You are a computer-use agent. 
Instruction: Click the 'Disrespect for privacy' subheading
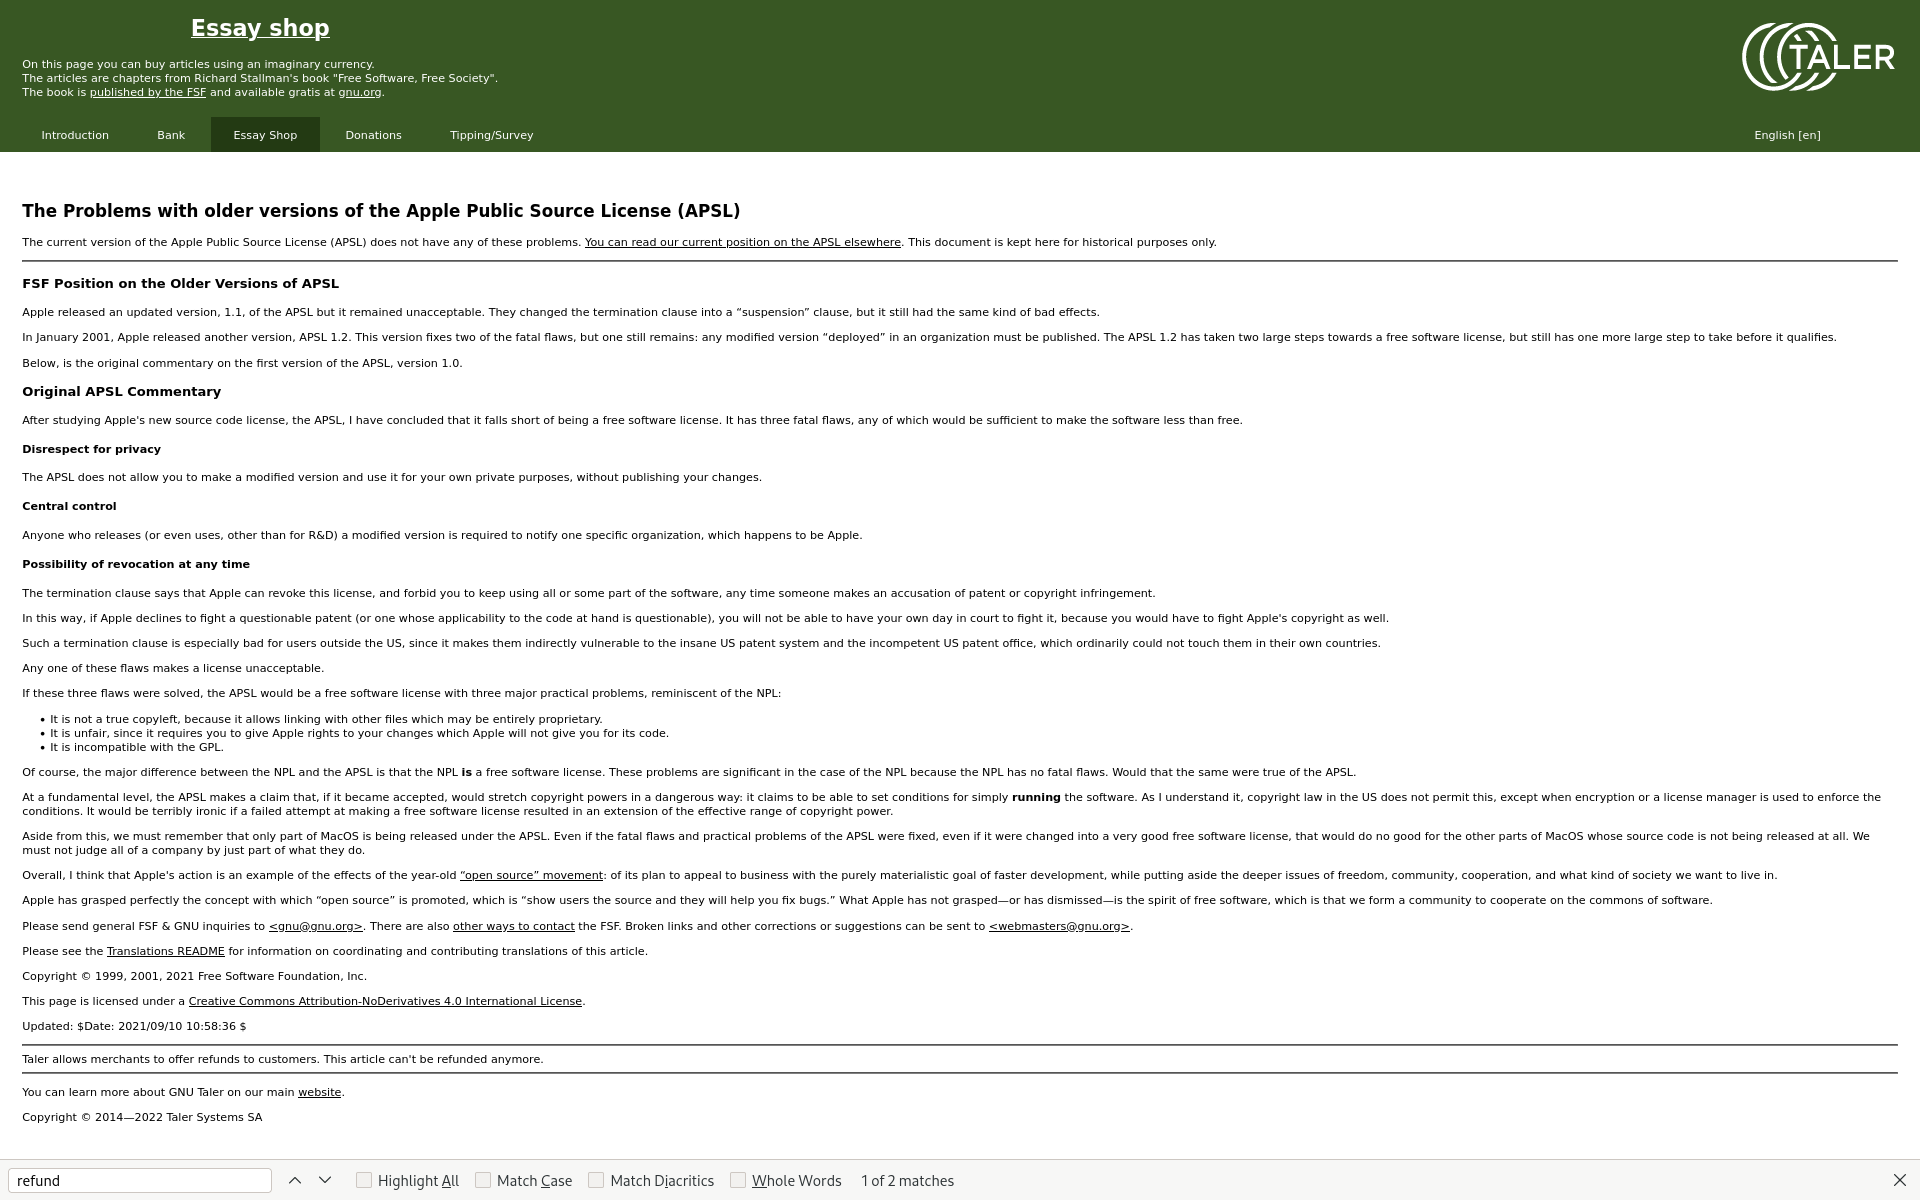point(91,449)
